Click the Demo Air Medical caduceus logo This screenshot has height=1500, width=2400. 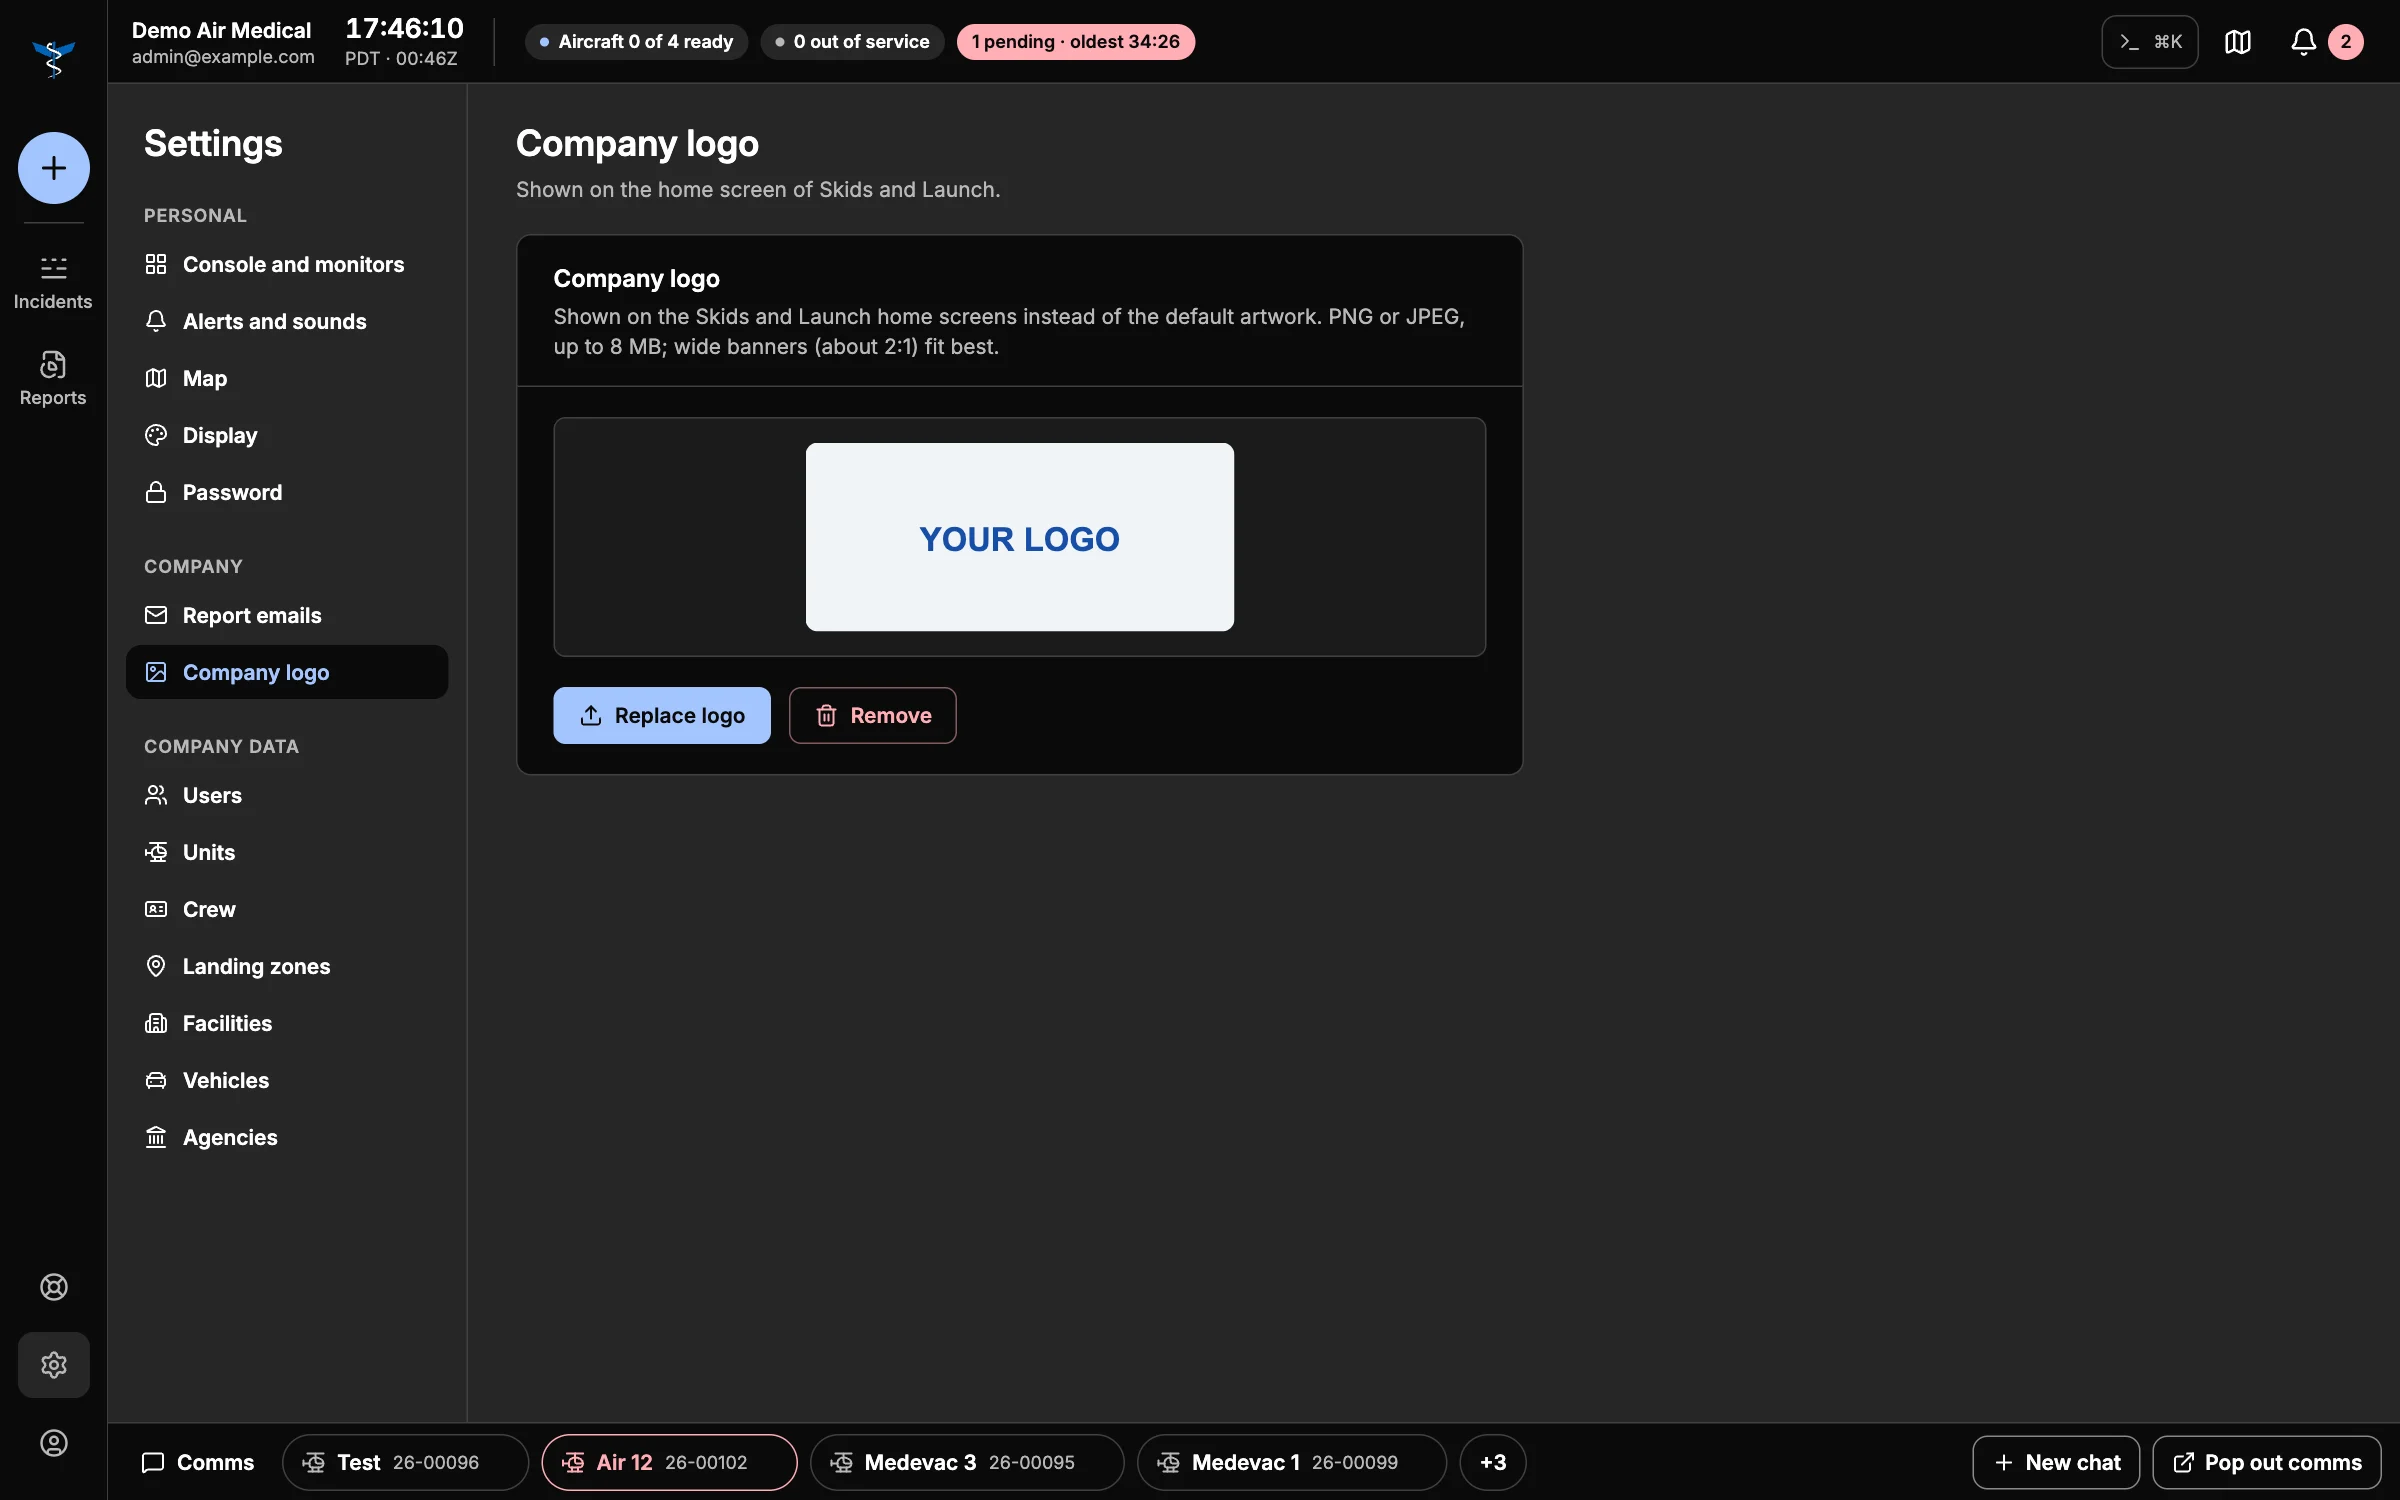click(54, 58)
